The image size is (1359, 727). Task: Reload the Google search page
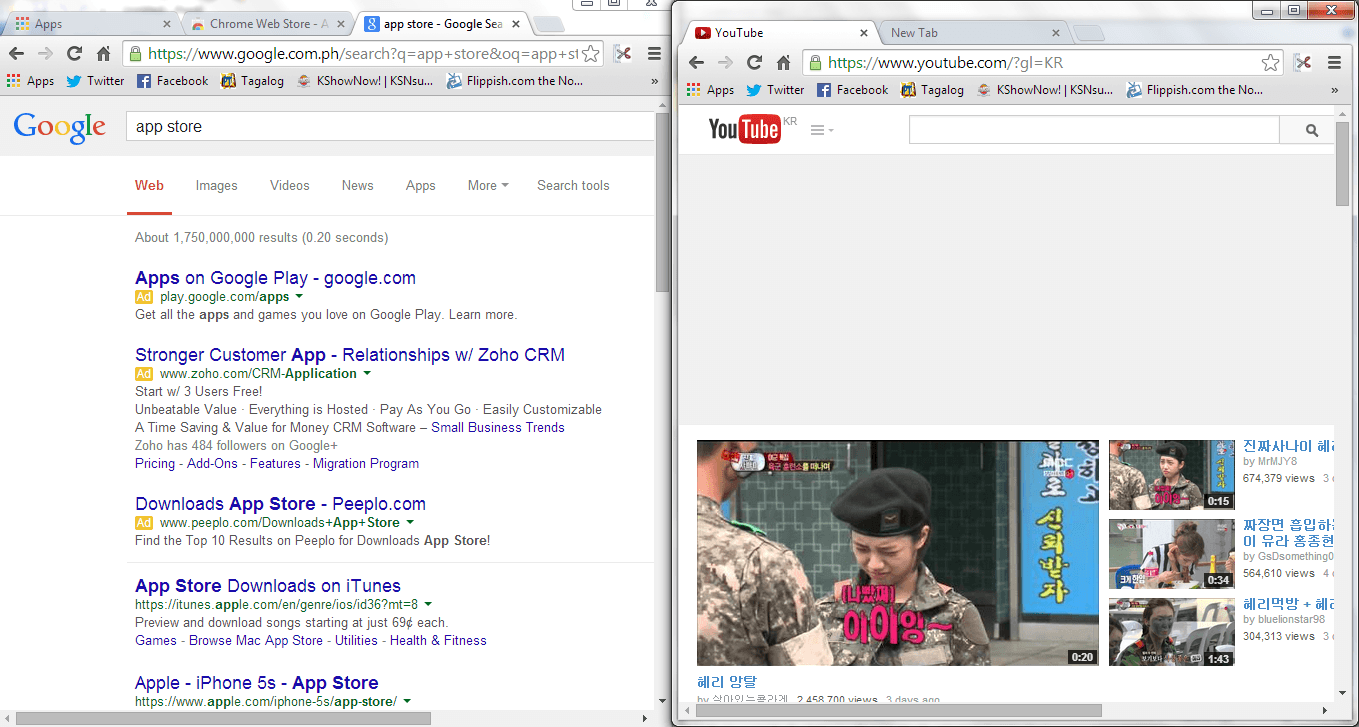[x=73, y=54]
